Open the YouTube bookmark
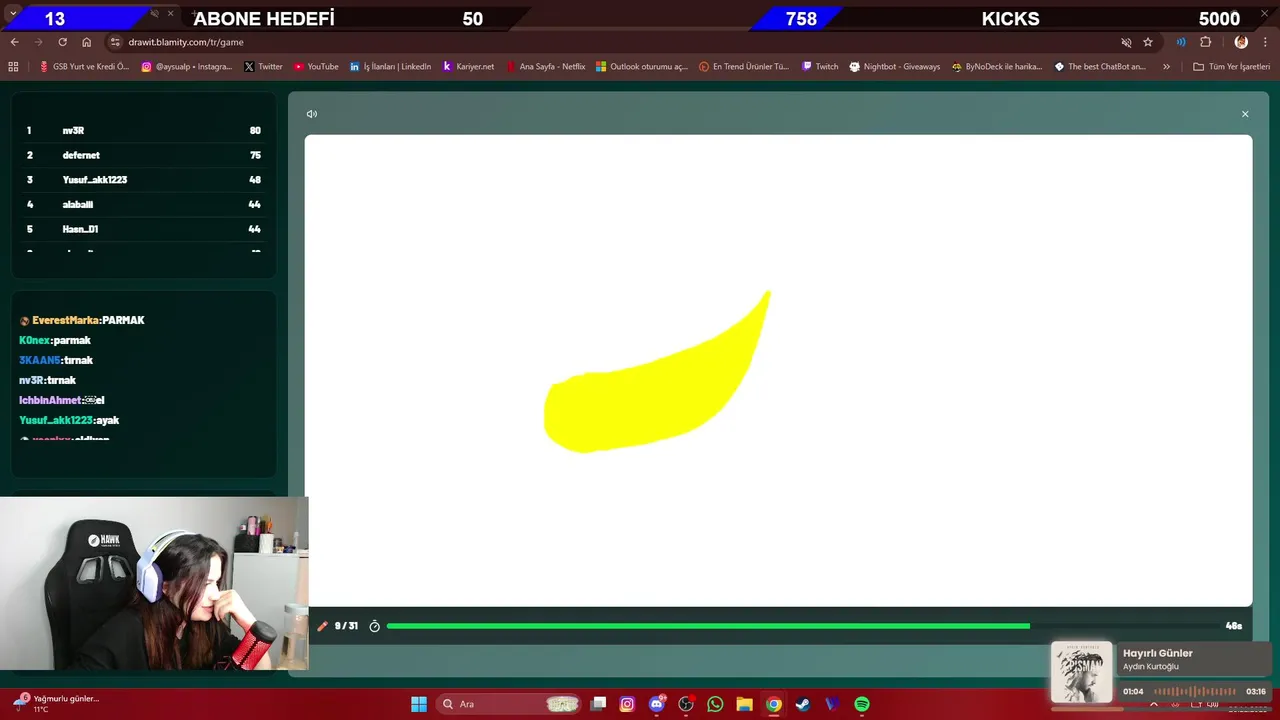The image size is (1280, 720). [316, 67]
